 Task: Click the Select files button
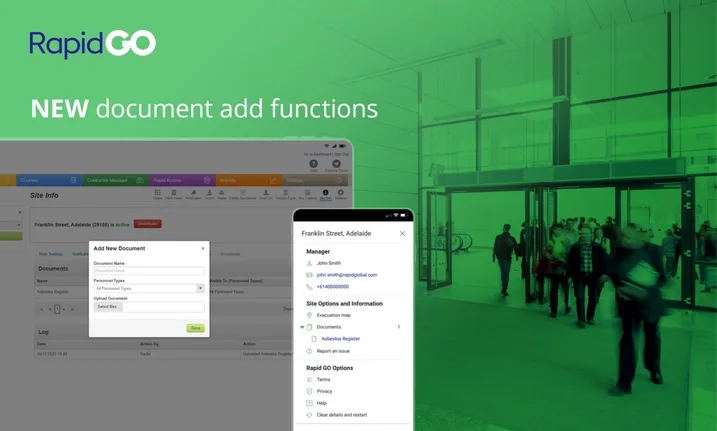[x=108, y=307]
